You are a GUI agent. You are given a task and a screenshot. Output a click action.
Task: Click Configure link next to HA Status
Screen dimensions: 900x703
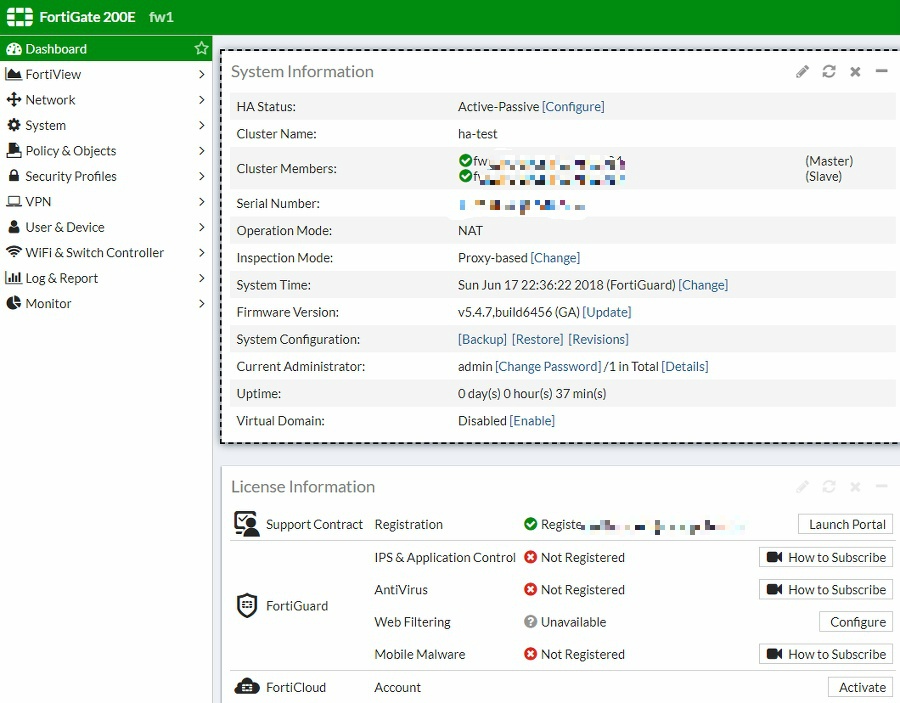[573, 106]
